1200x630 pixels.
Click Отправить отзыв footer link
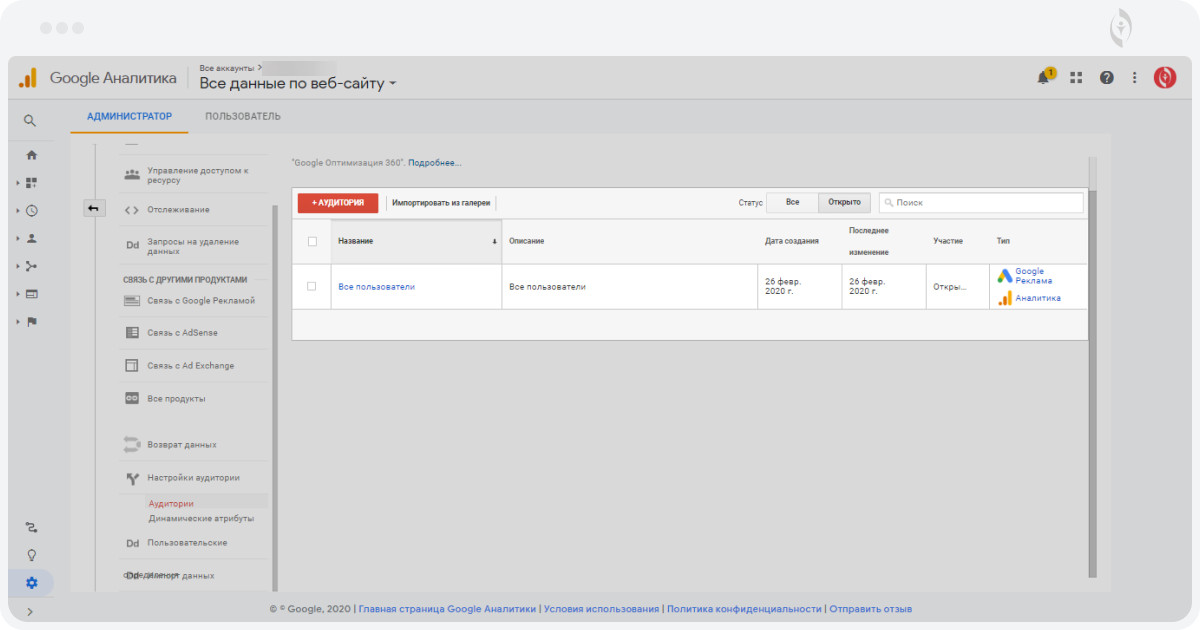tap(870, 608)
